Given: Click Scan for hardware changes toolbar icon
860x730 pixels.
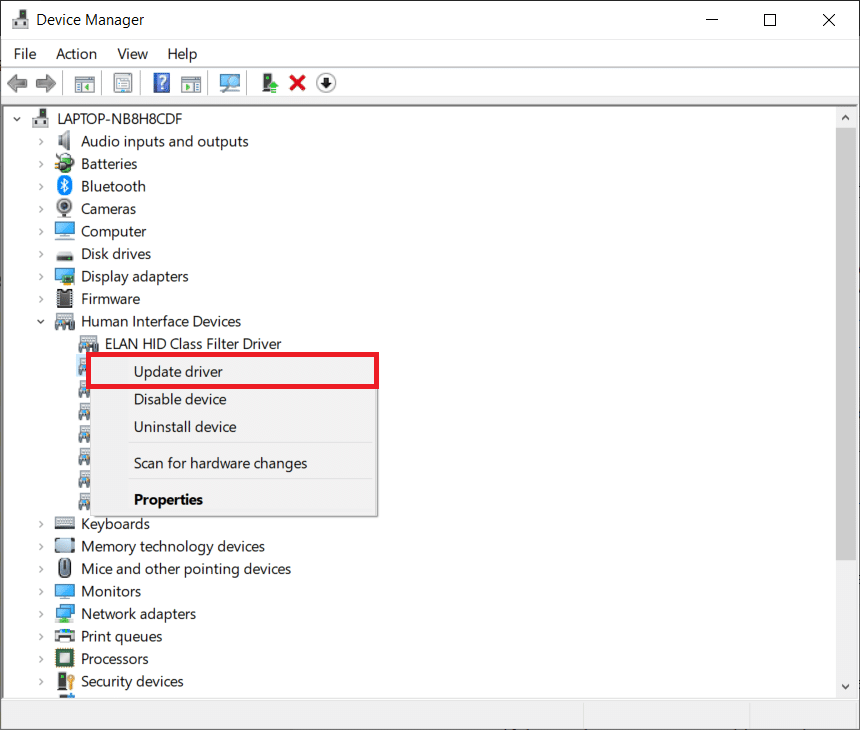Looking at the screenshot, I should coord(231,83).
